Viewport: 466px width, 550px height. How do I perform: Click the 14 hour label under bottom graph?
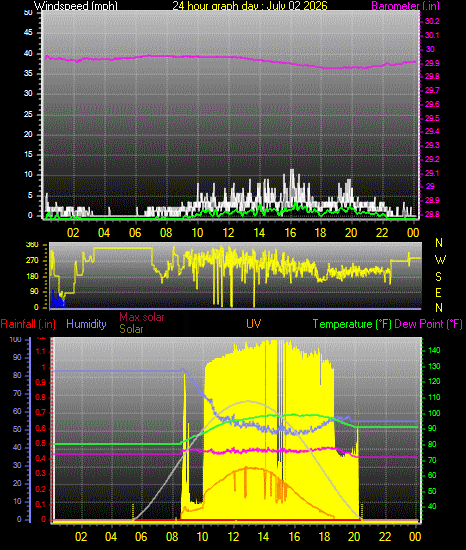click(263, 537)
